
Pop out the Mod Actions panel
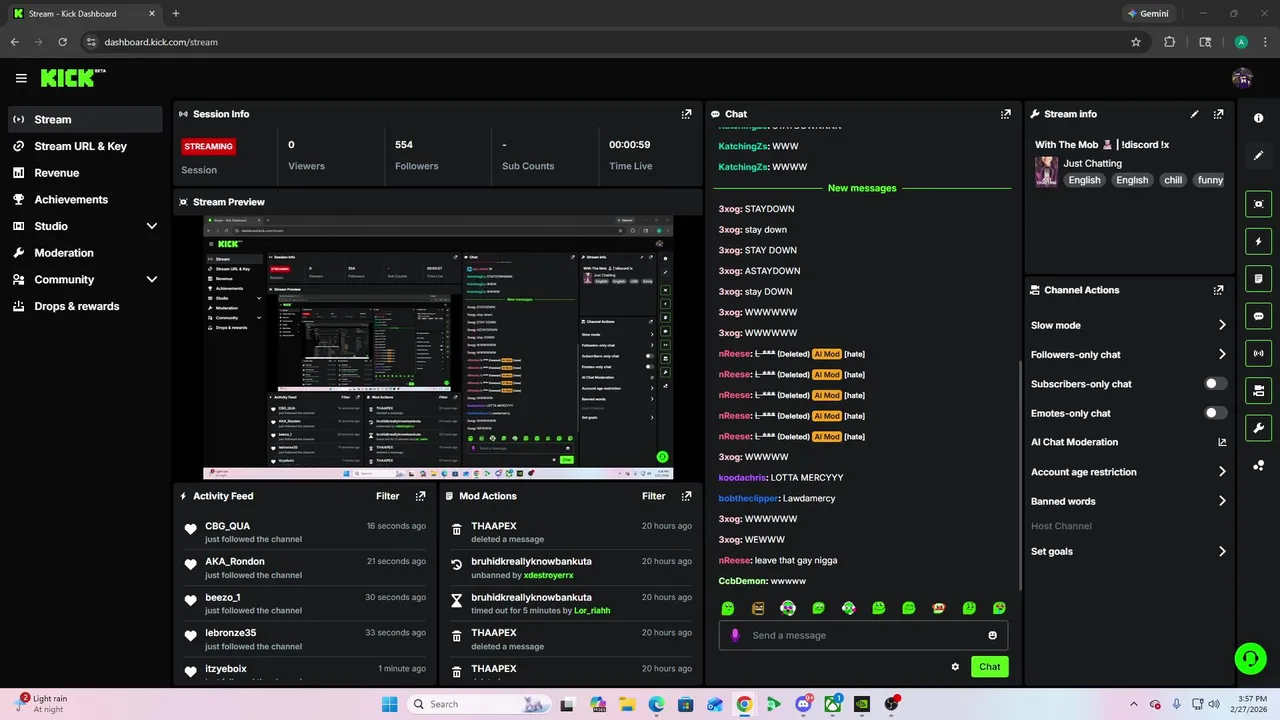[686, 496]
